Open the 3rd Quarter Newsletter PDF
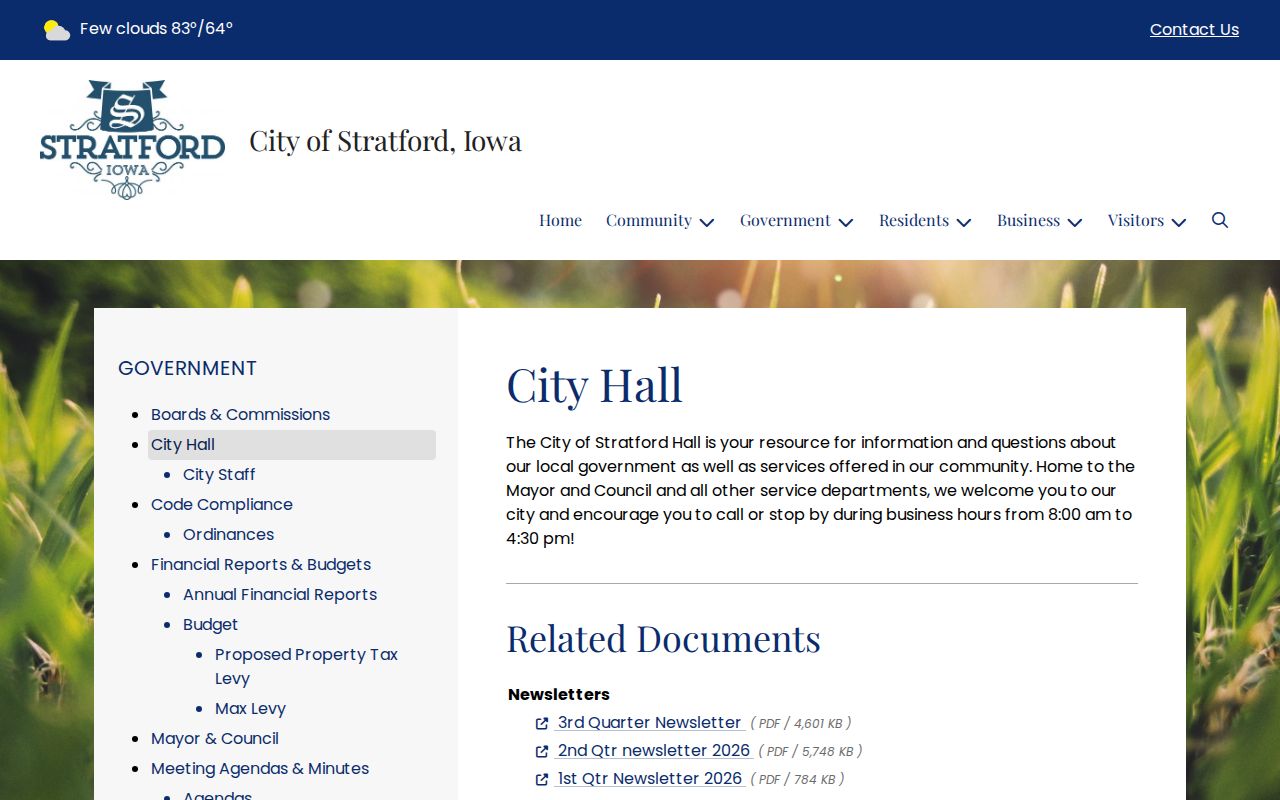This screenshot has width=1280, height=800. (x=649, y=722)
